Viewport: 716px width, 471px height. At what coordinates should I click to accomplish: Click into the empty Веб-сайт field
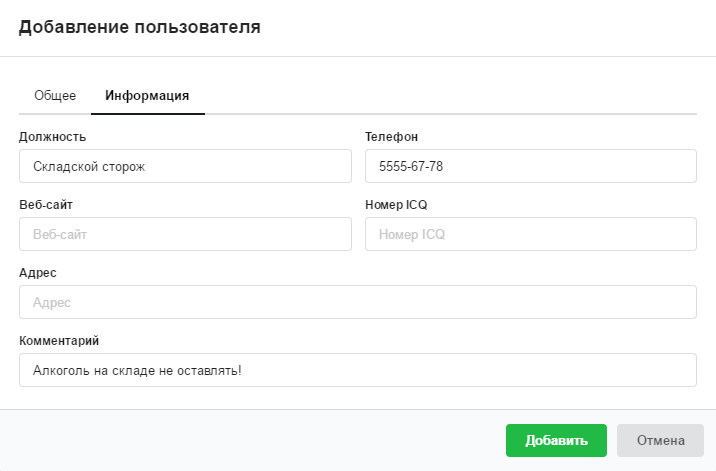click(x=185, y=234)
